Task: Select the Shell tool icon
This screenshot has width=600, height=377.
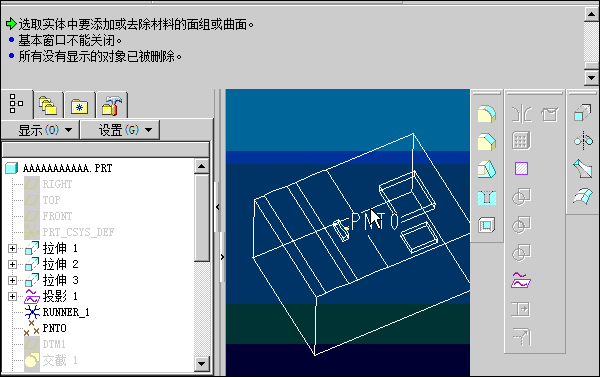Action: click(487, 225)
